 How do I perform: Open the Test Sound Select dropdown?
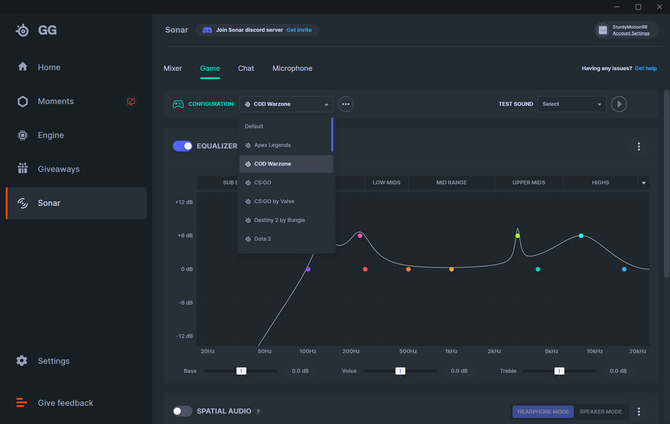pyautogui.click(x=572, y=104)
